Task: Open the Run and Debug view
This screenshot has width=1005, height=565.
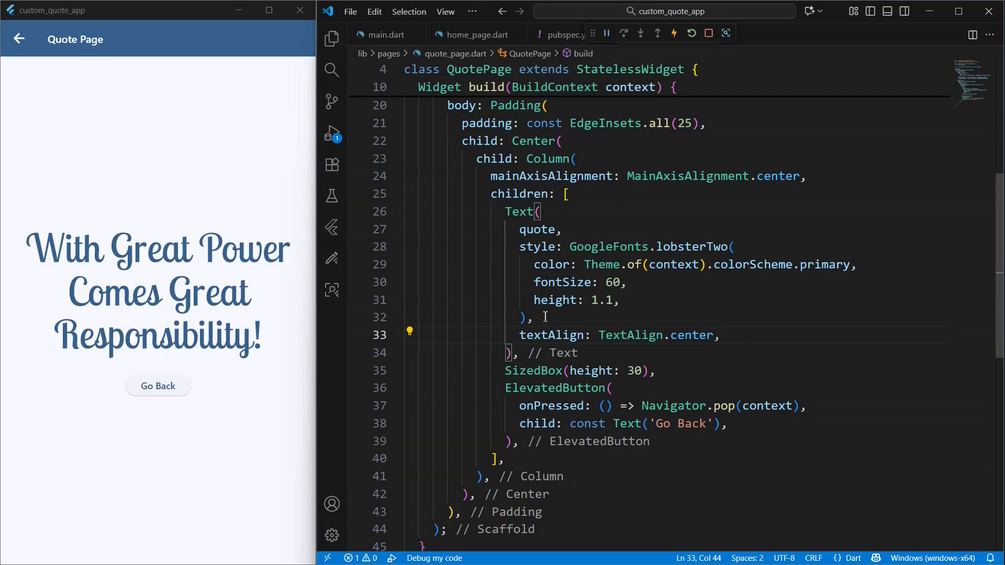Action: pyautogui.click(x=331, y=133)
